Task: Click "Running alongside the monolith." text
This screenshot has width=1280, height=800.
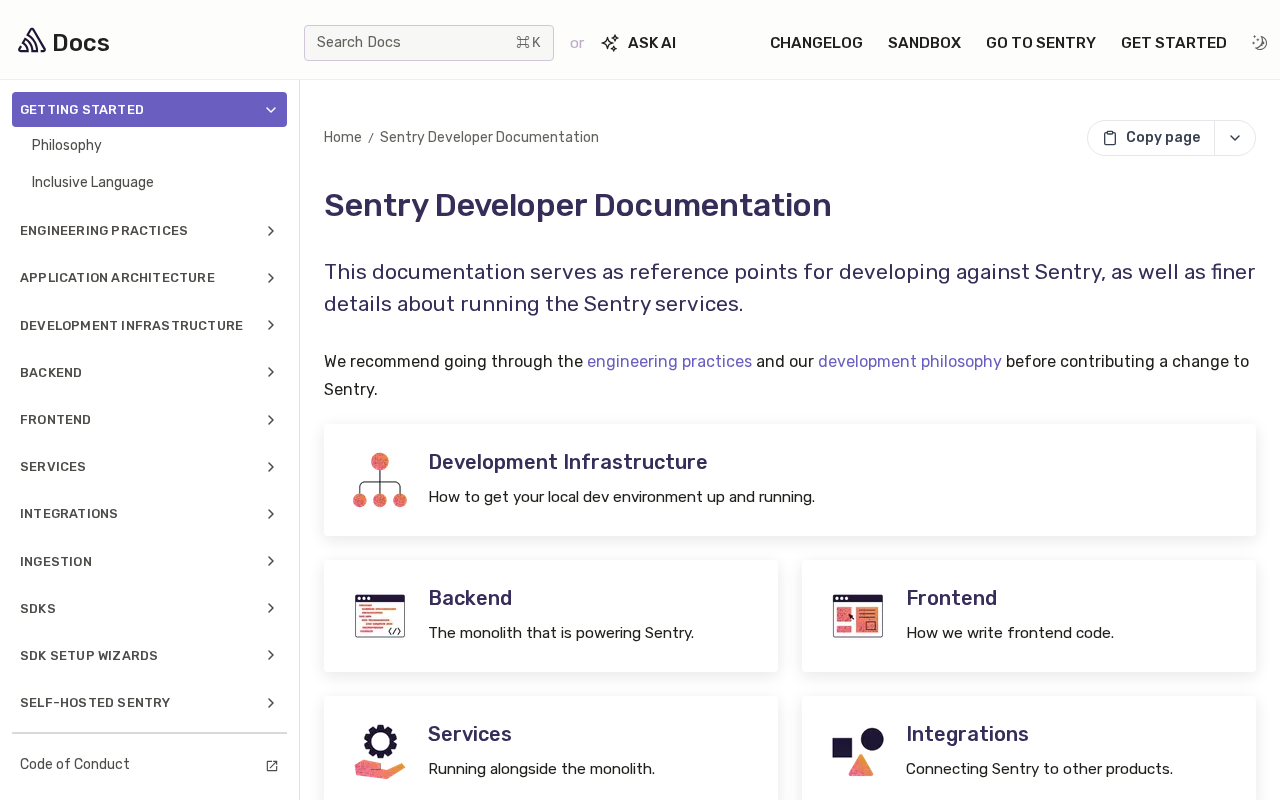Action: [x=541, y=769]
